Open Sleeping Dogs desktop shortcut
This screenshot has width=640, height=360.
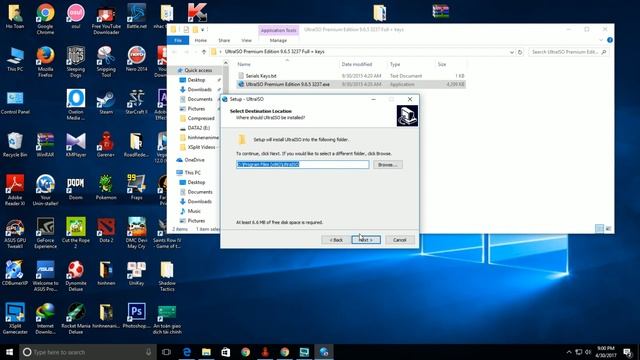(x=76, y=62)
